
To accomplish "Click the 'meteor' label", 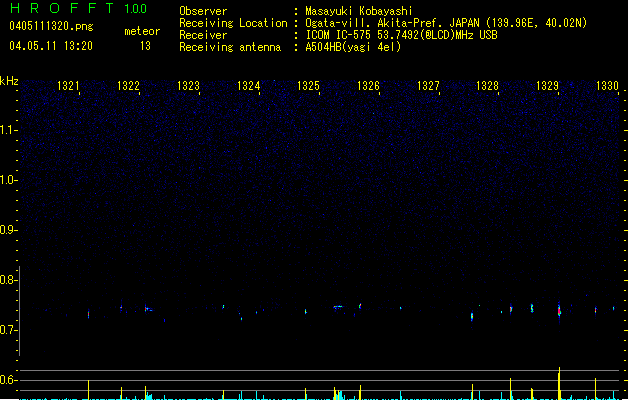I will click(x=142, y=31).
